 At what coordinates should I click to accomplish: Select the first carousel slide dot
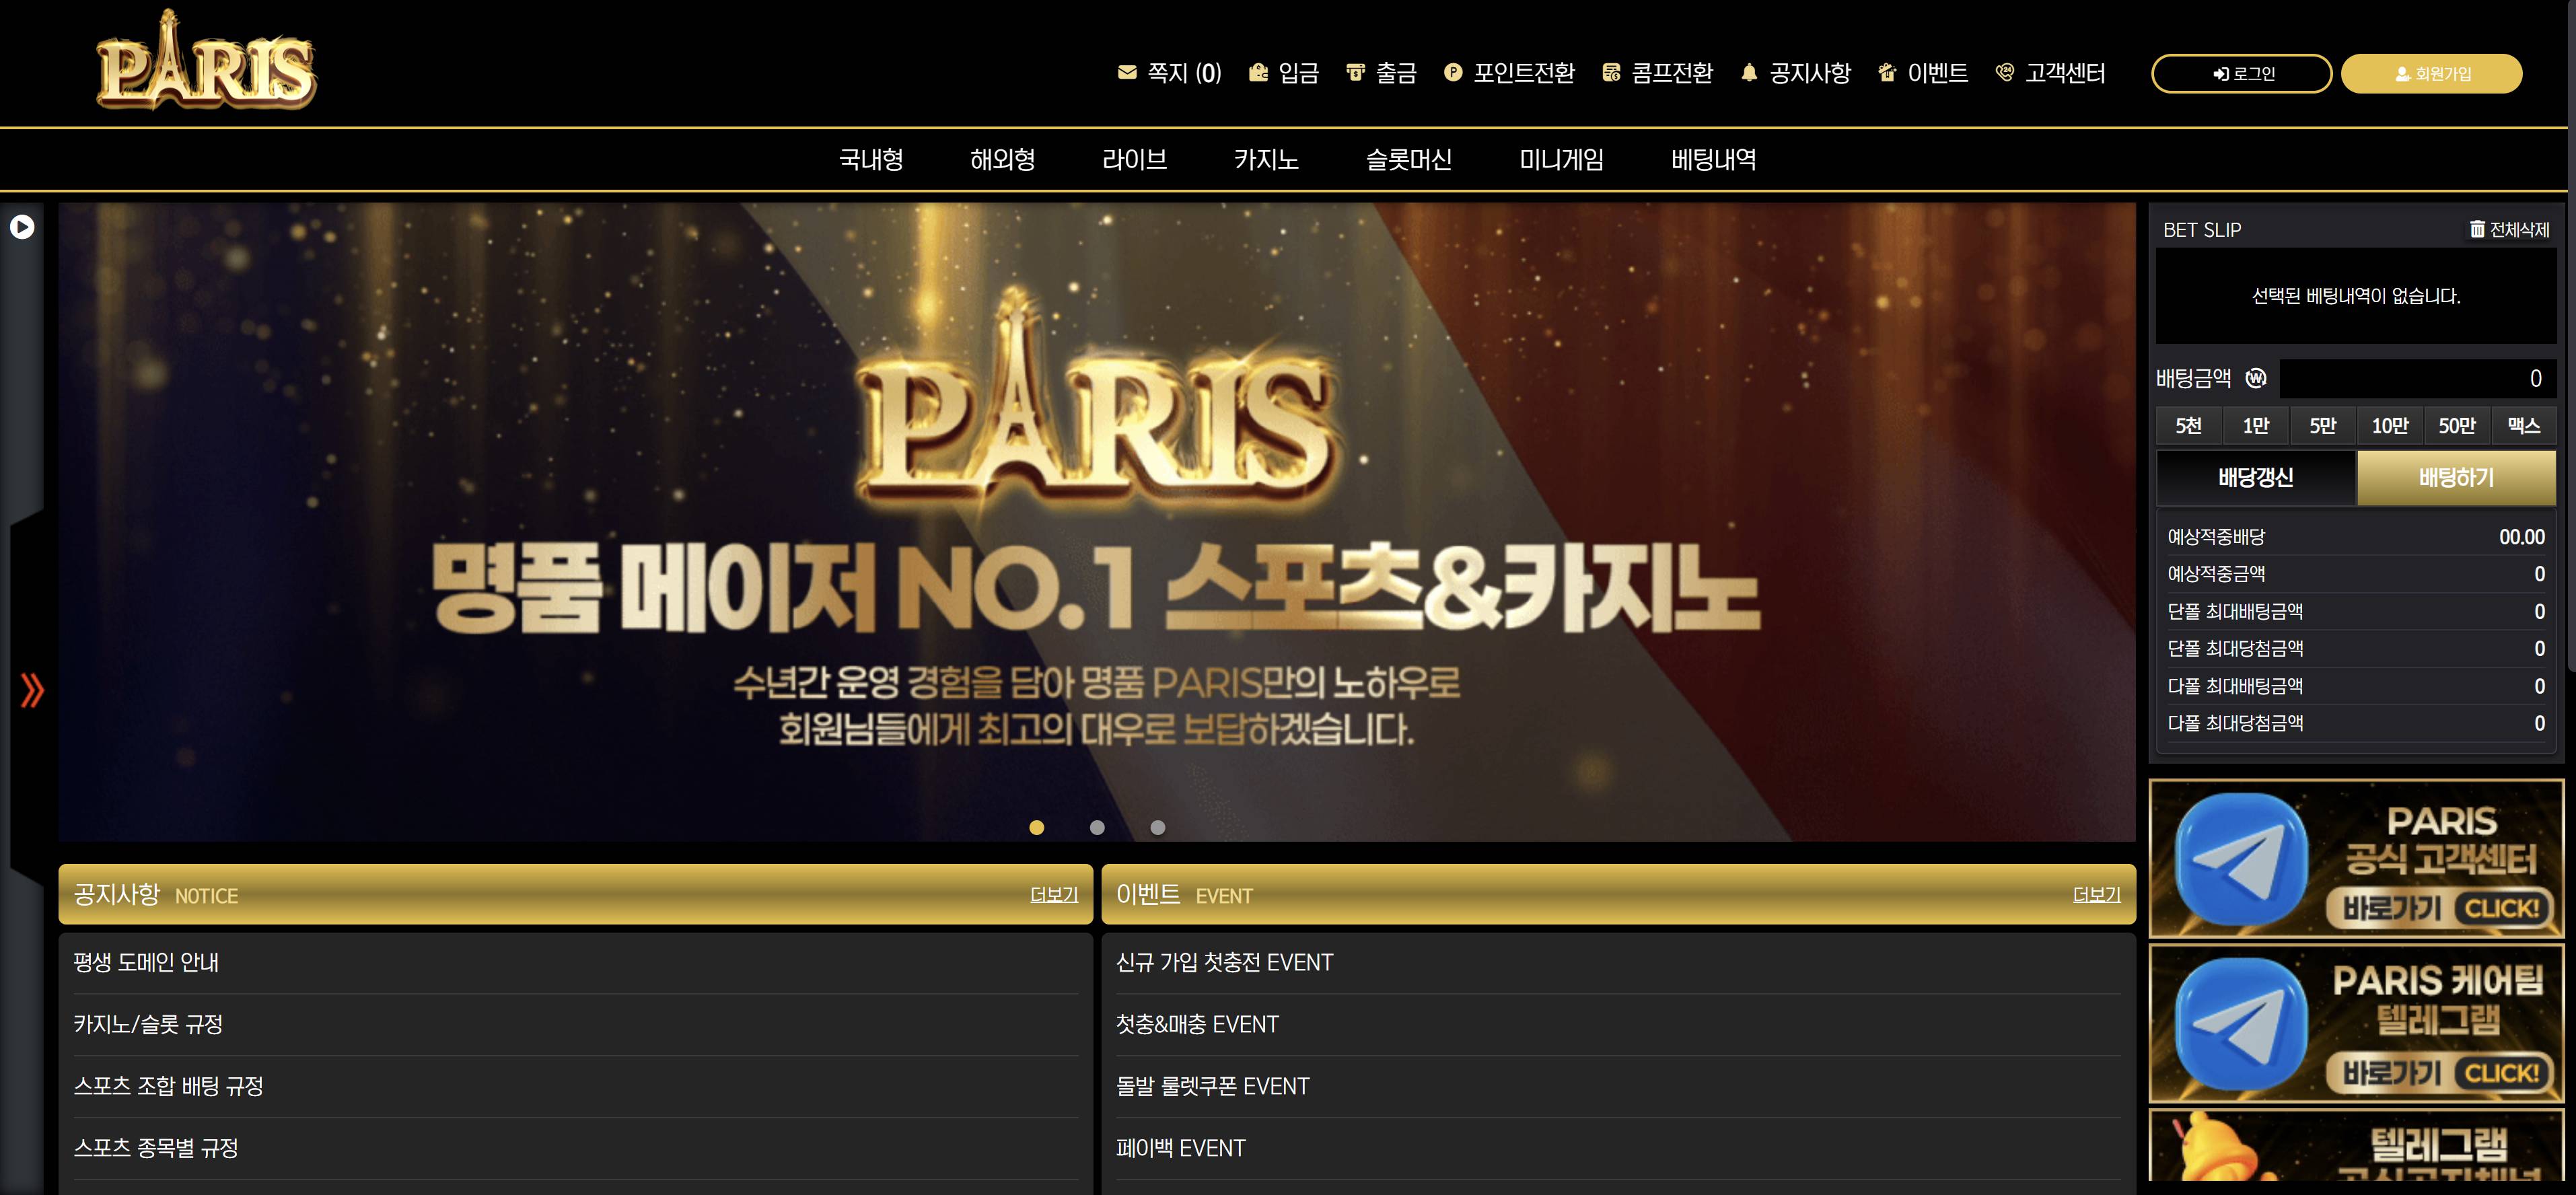[1037, 827]
